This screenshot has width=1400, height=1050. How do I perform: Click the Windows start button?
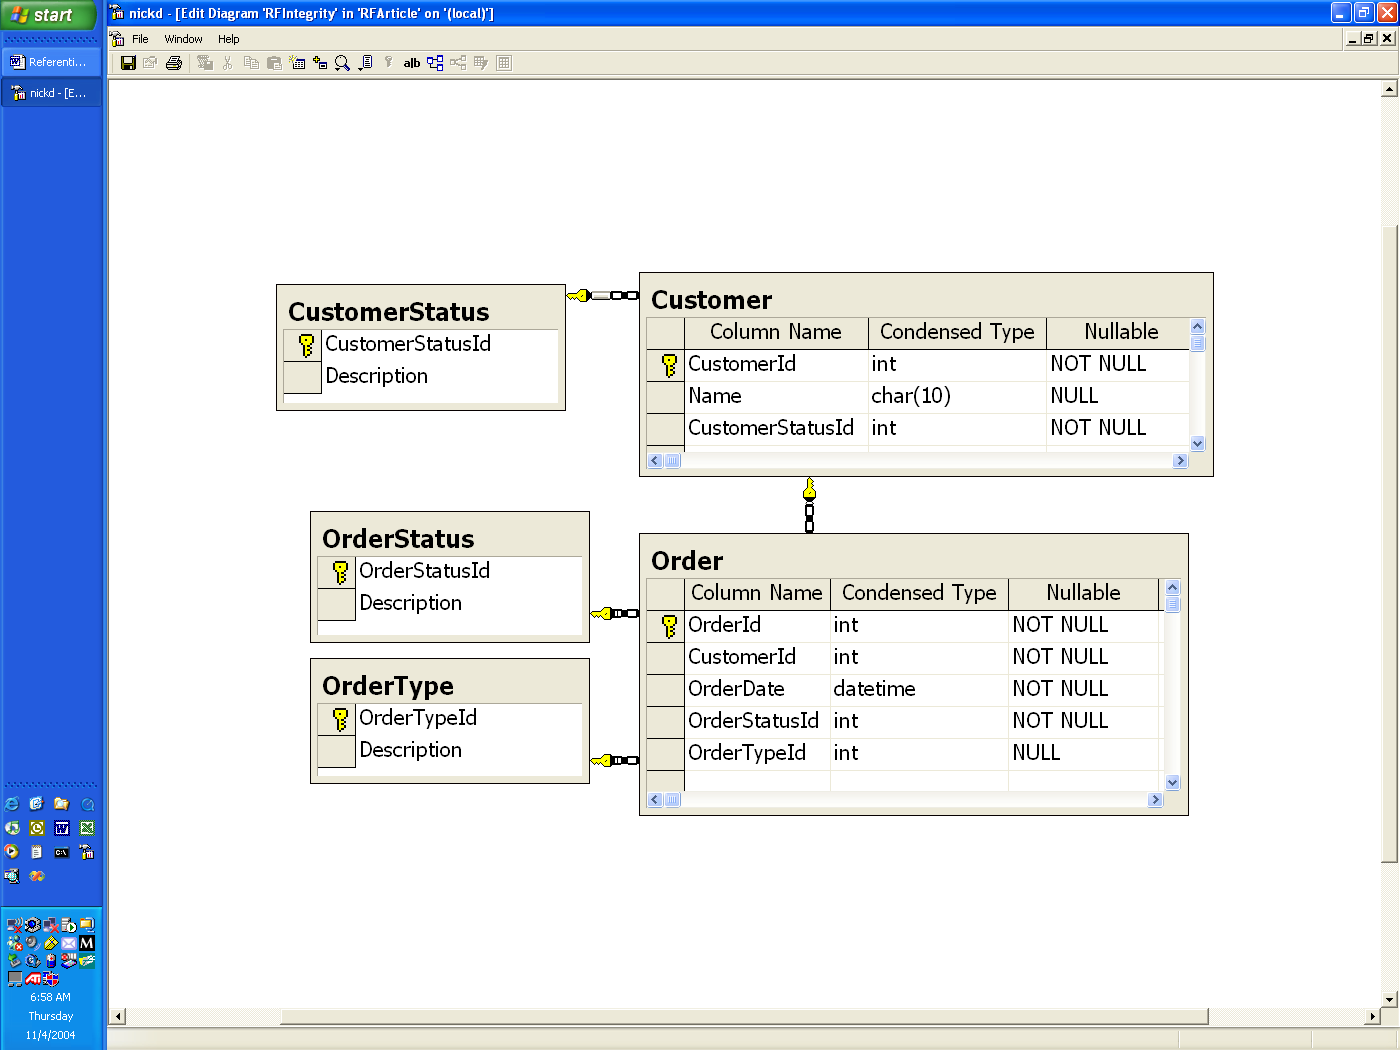(48, 14)
